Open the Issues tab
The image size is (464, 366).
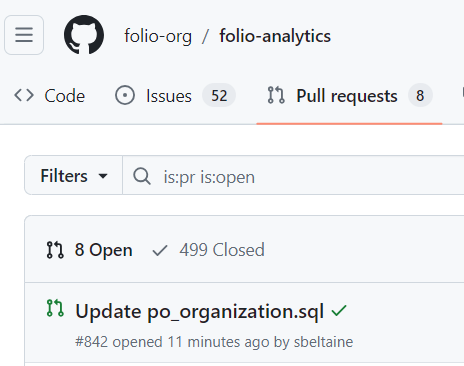click(x=175, y=96)
